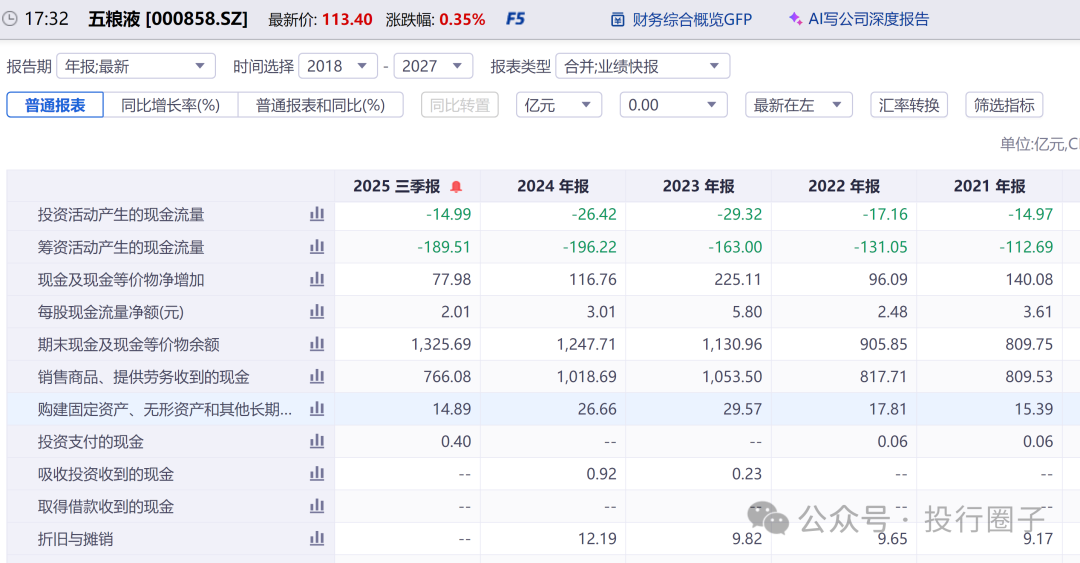The height and width of the screenshot is (563, 1080).
Task: Click the clock icon next to 17:32
Action: pos(10,19)
